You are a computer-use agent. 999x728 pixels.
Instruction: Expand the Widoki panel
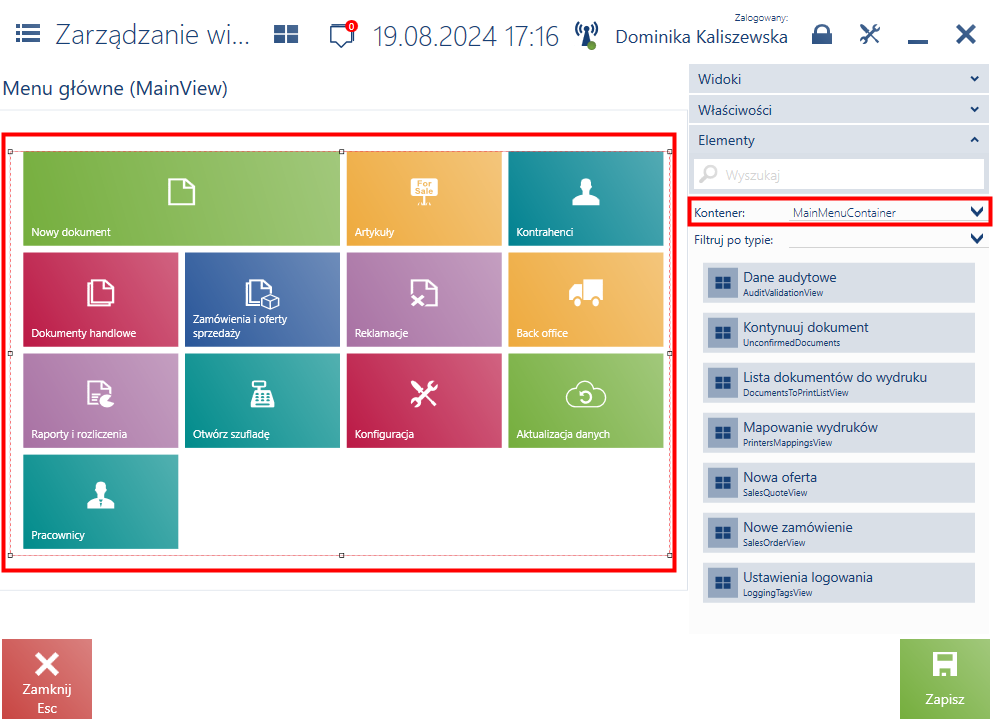pyautogui.click(x=838, y=79)
